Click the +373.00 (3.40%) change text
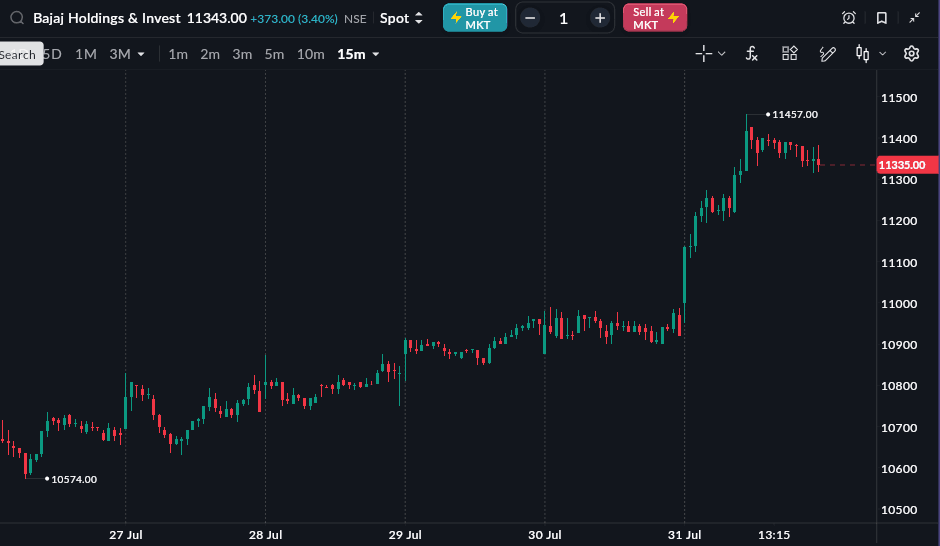The height and width of the screenshot is (546, 940). (x=294, y=19)
